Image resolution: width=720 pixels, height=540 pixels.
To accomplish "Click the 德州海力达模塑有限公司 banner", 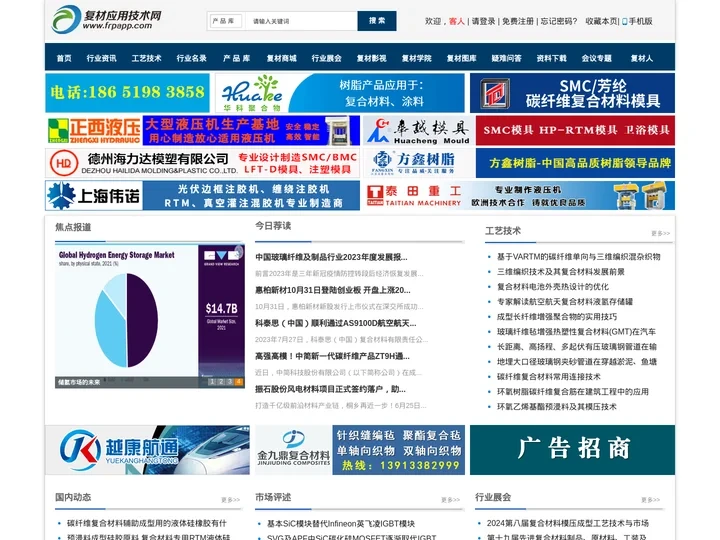I will 202,163.
